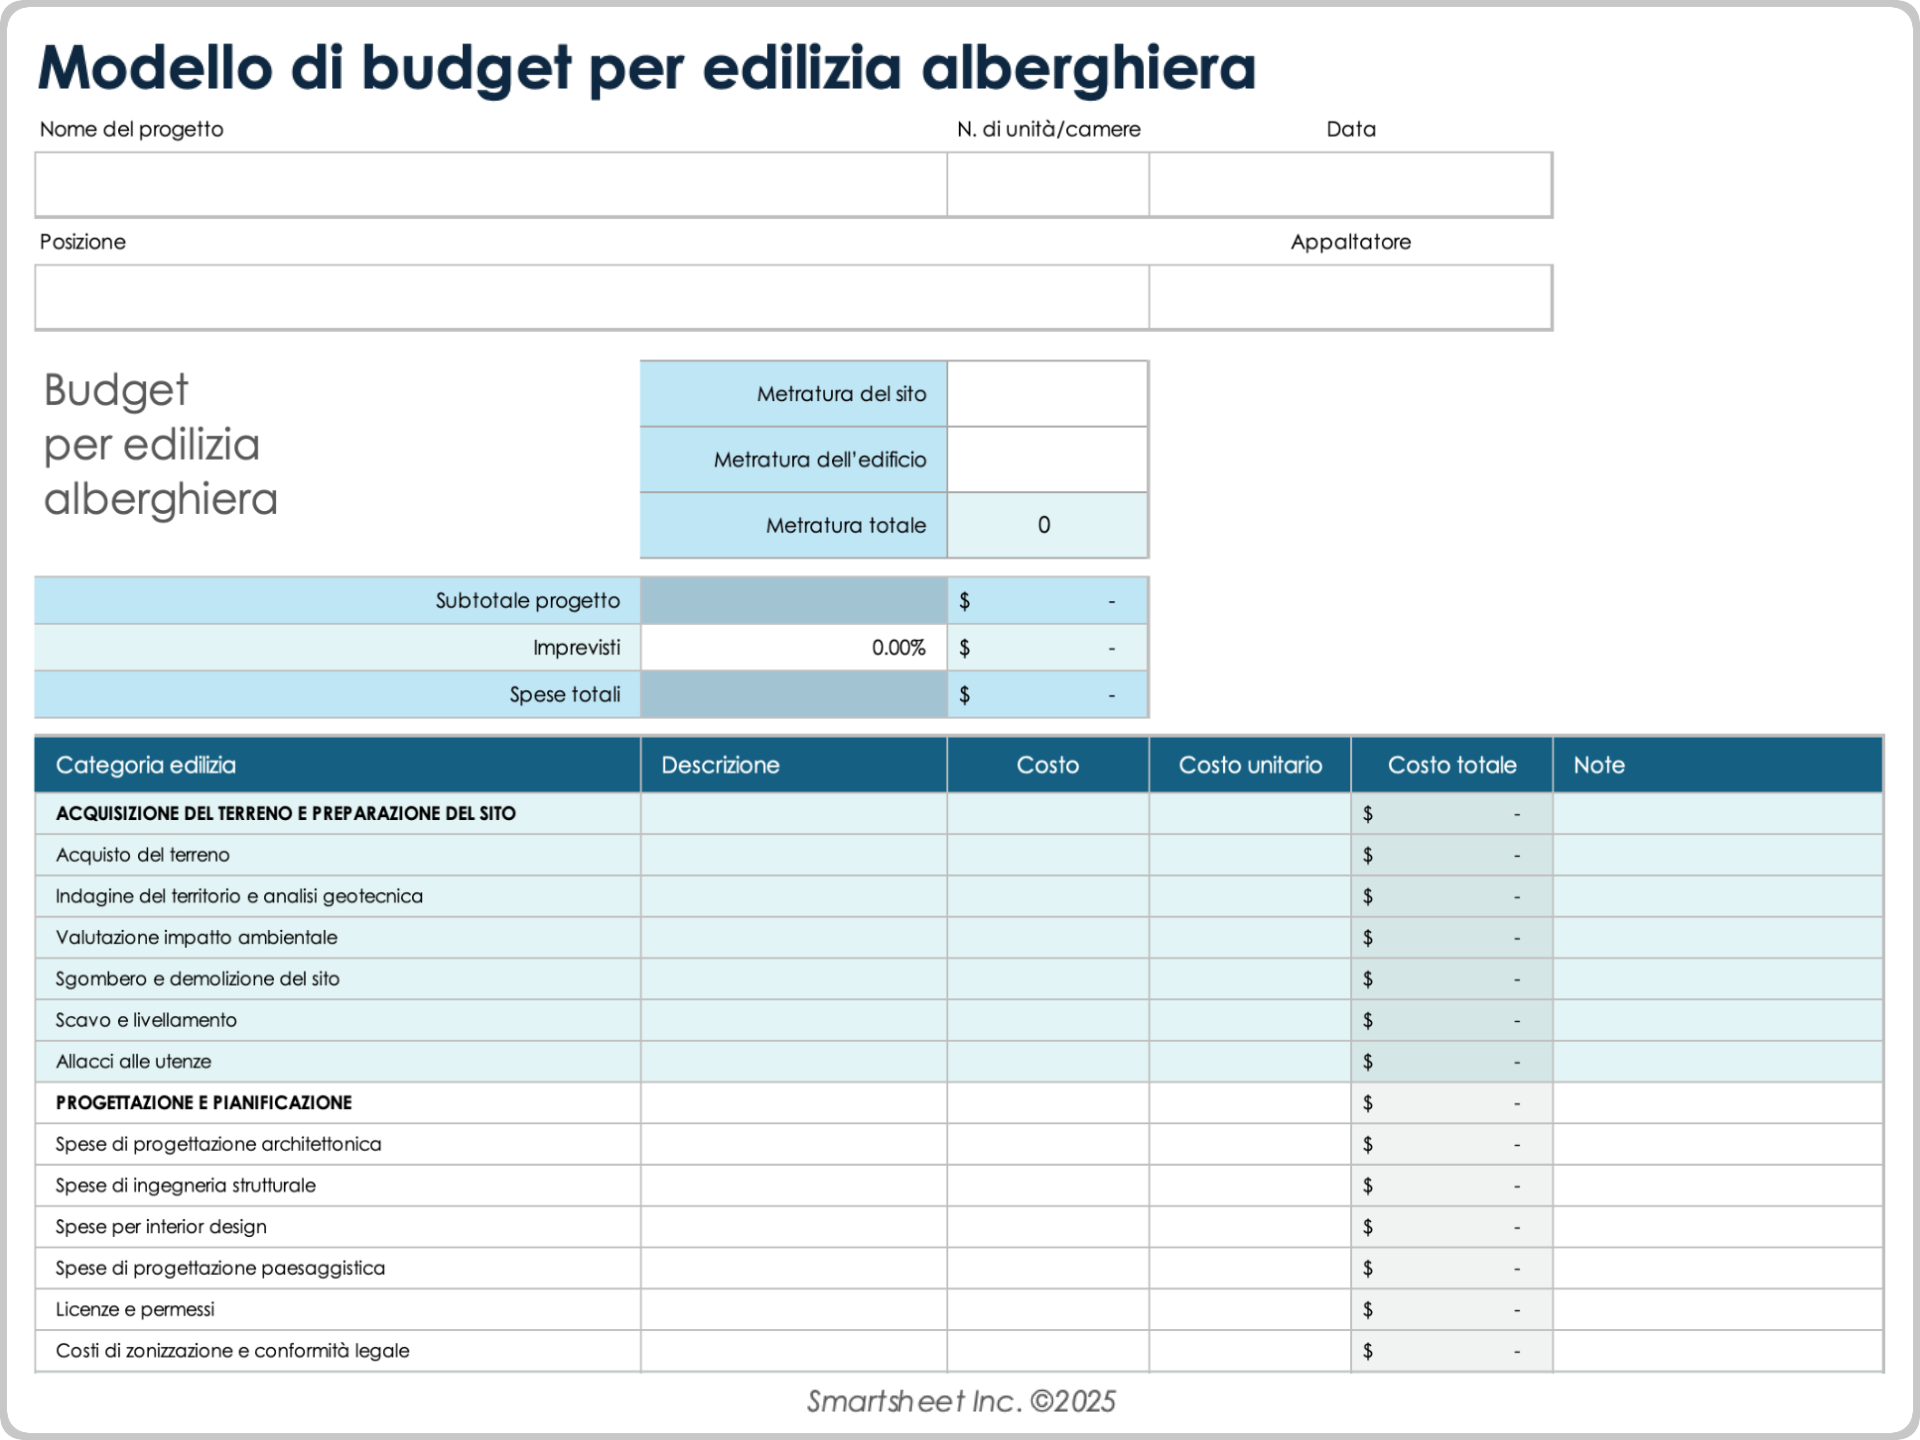Screen dimensions: 1920x1440
Task: Click Note cell for Spese per interior design
Action: pyautogui.click(x=1717, y=1227)
